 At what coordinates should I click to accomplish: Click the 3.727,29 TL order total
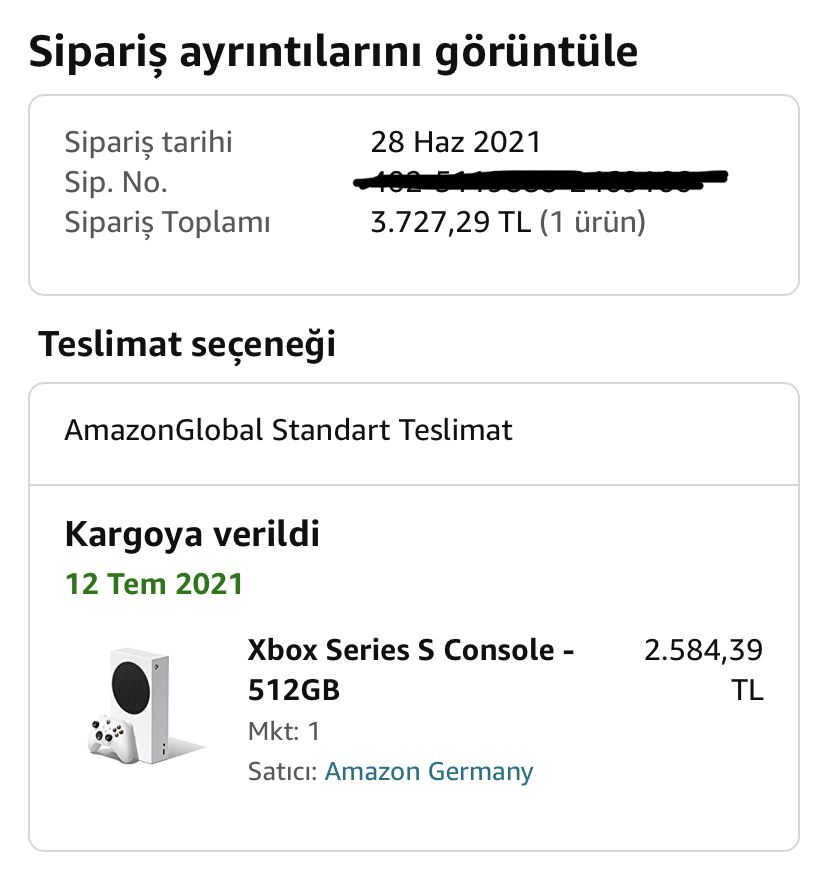coord(450,221)
